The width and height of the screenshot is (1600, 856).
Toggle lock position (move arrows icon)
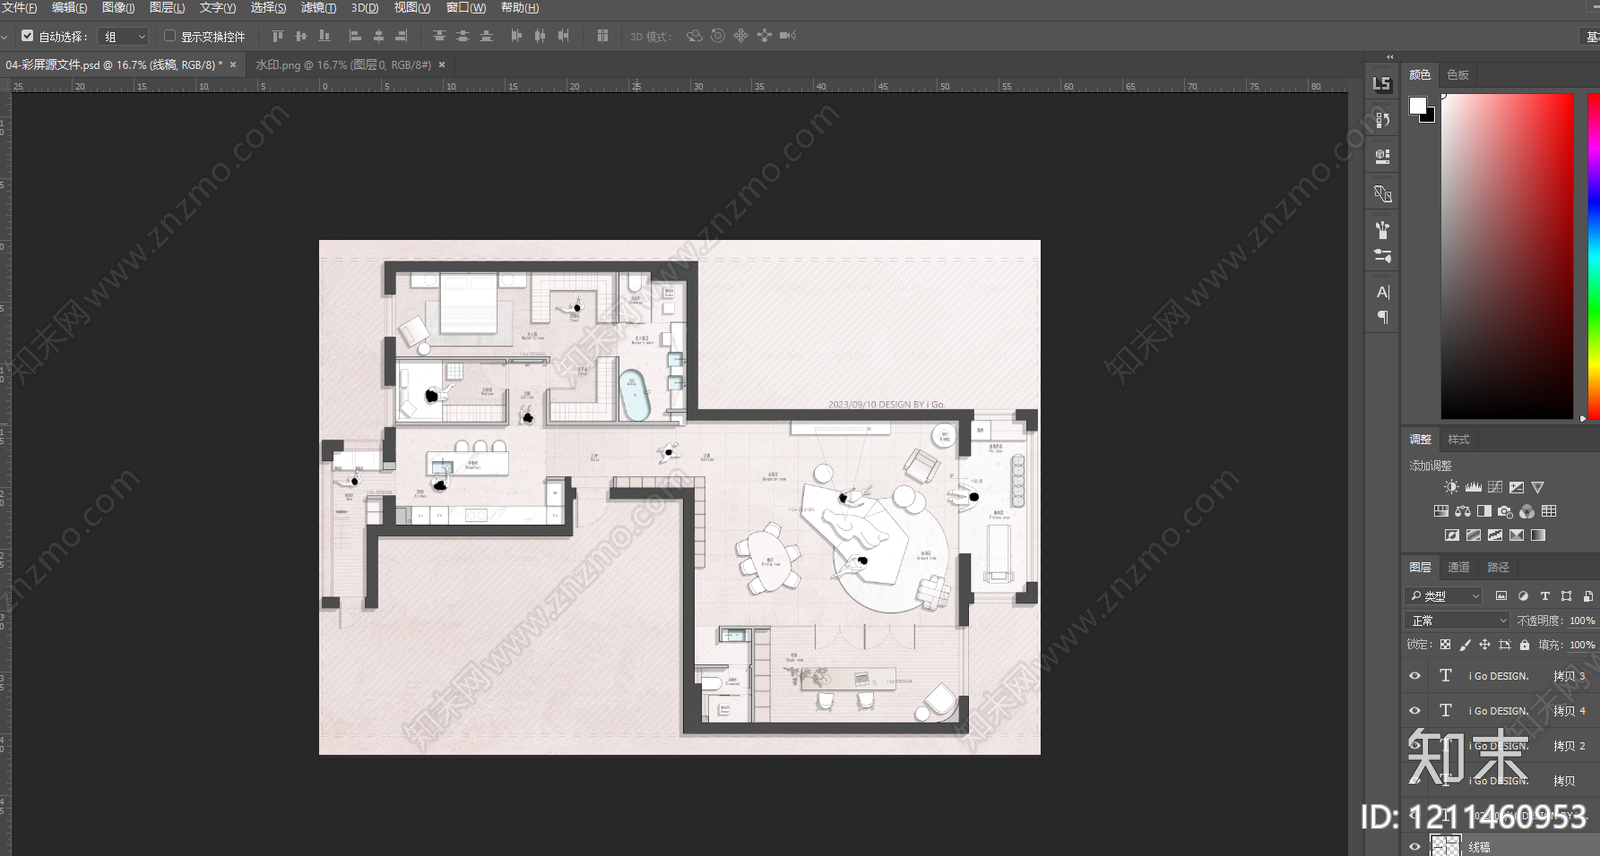point(1484,645)
